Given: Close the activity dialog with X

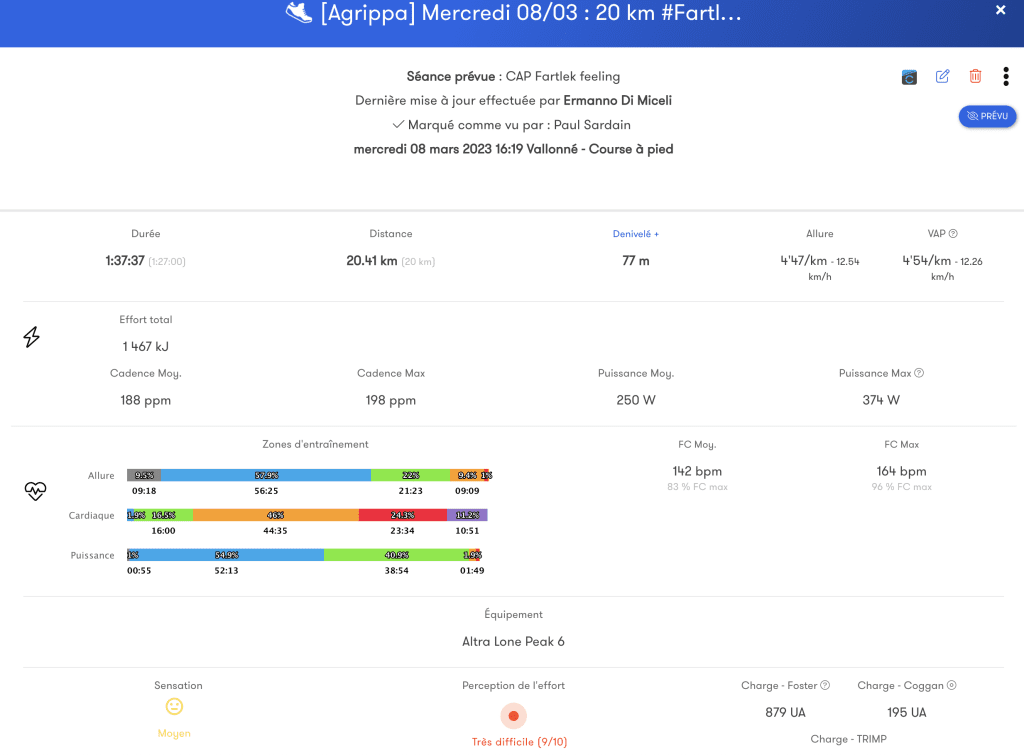Looking at the screenshot, I should click(x=1000, y=10).
